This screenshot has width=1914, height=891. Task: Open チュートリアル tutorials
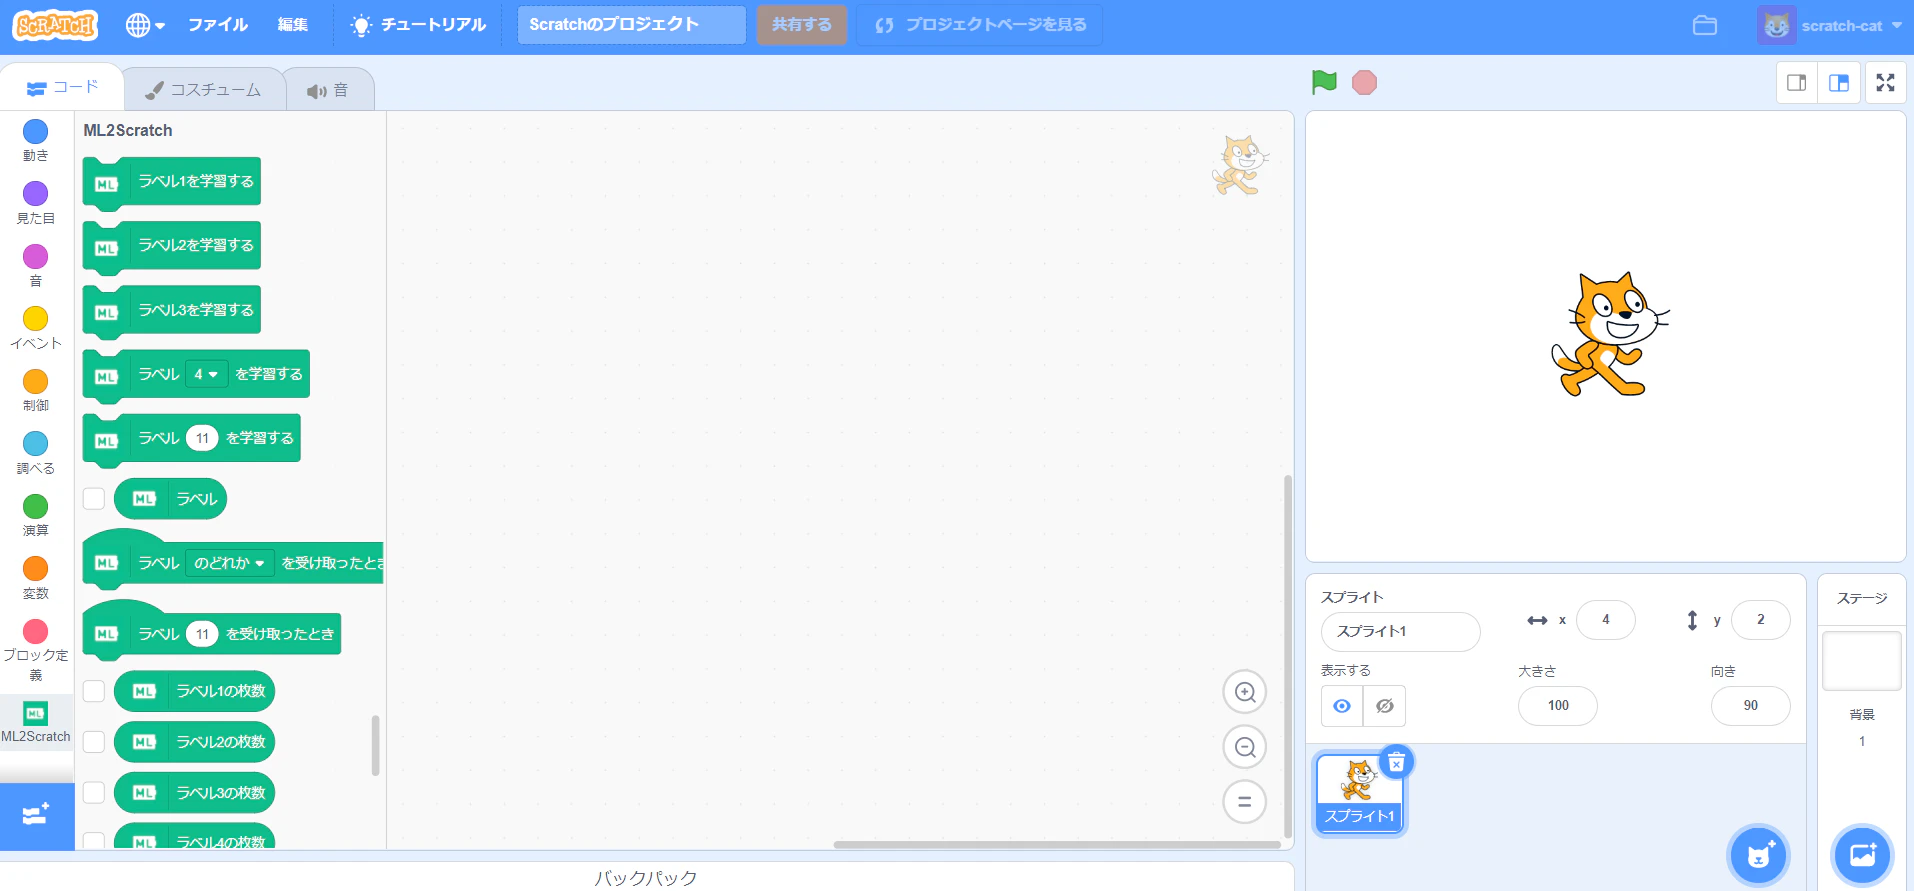[419, 25]
